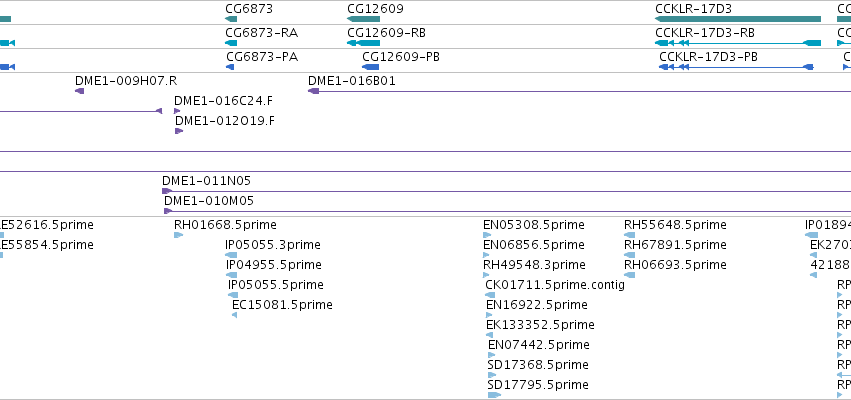Screen dimensions: 851x400
Task: Select transcript label CG12609-RB
Action: (386, 33)
